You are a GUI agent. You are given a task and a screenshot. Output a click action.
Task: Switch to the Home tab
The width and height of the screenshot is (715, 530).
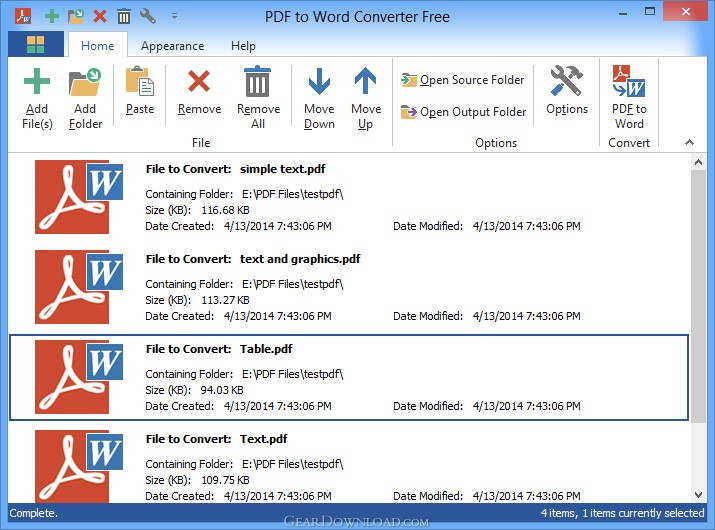point(98,46)
